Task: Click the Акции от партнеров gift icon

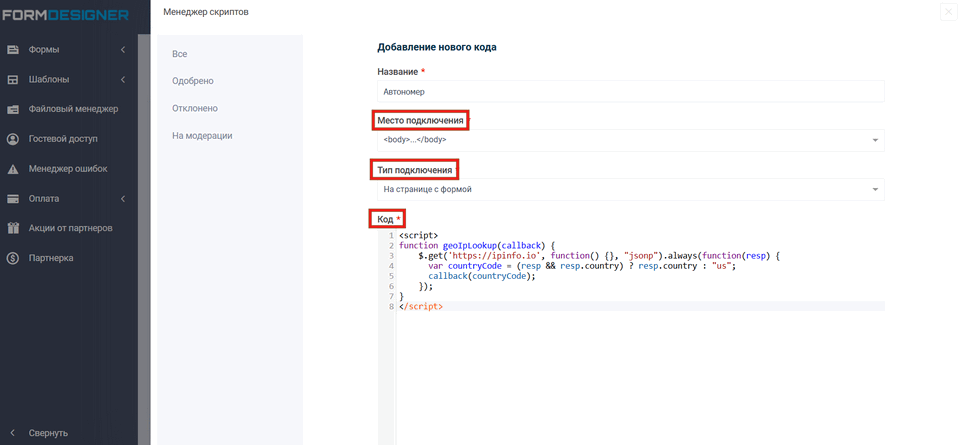Action: coord(13,228)
